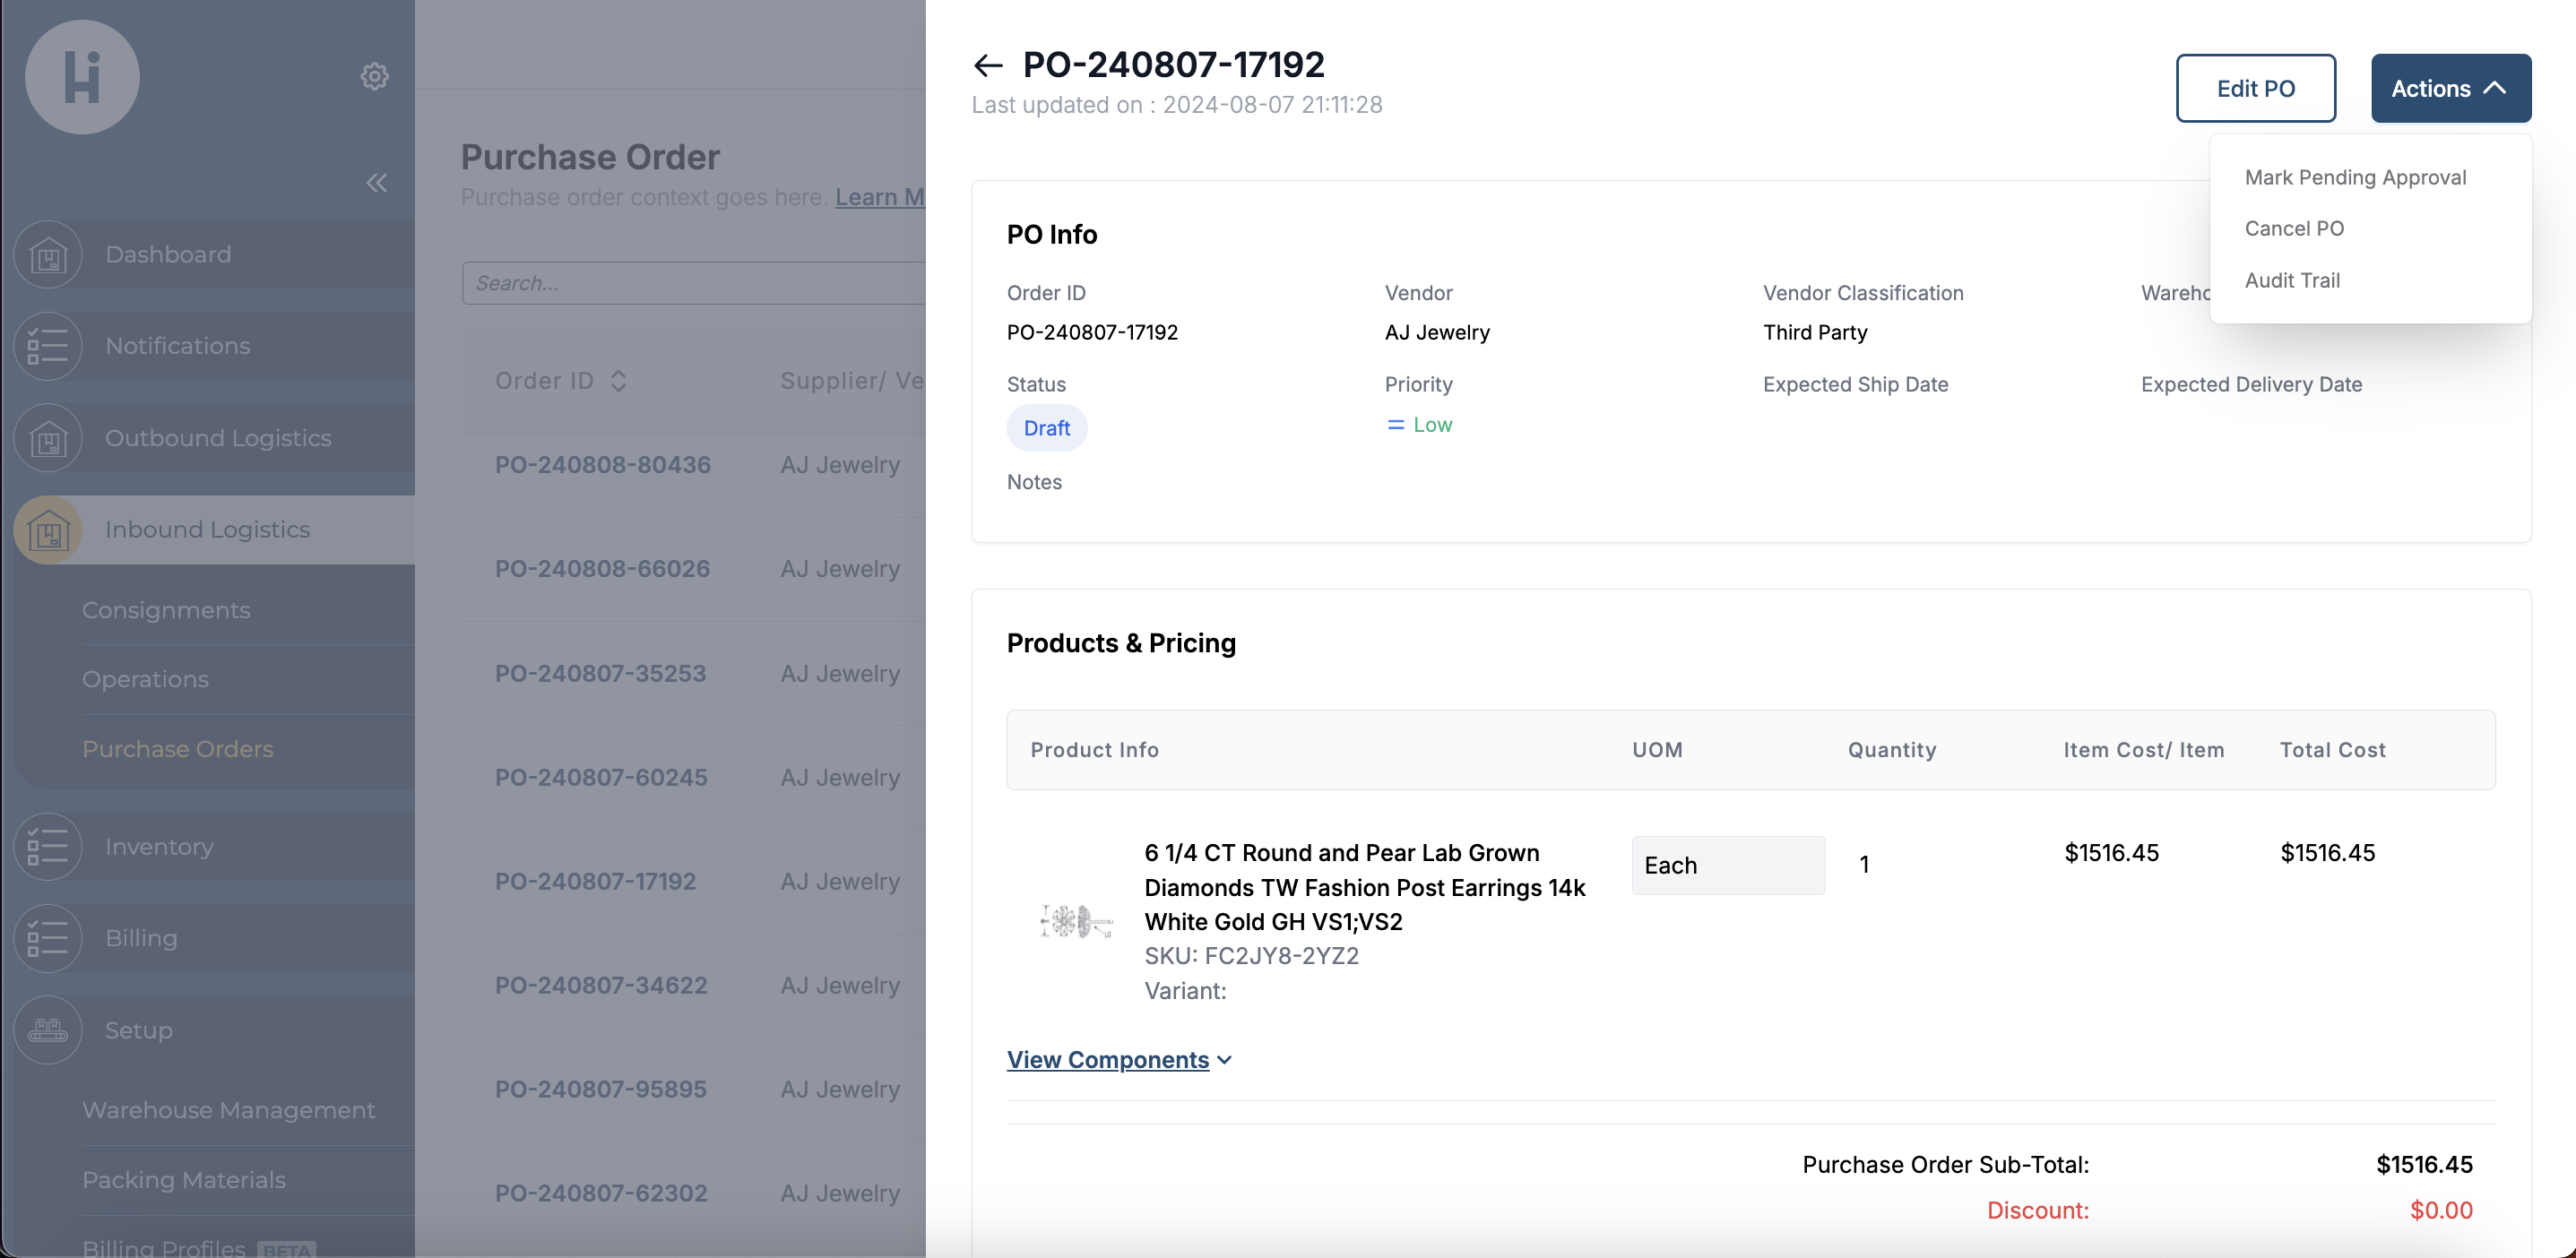Click the Outbound Logistics warehouse icon
Image resolution: width=2576 pixels, height=1258 pixels.
click(48, 438)
